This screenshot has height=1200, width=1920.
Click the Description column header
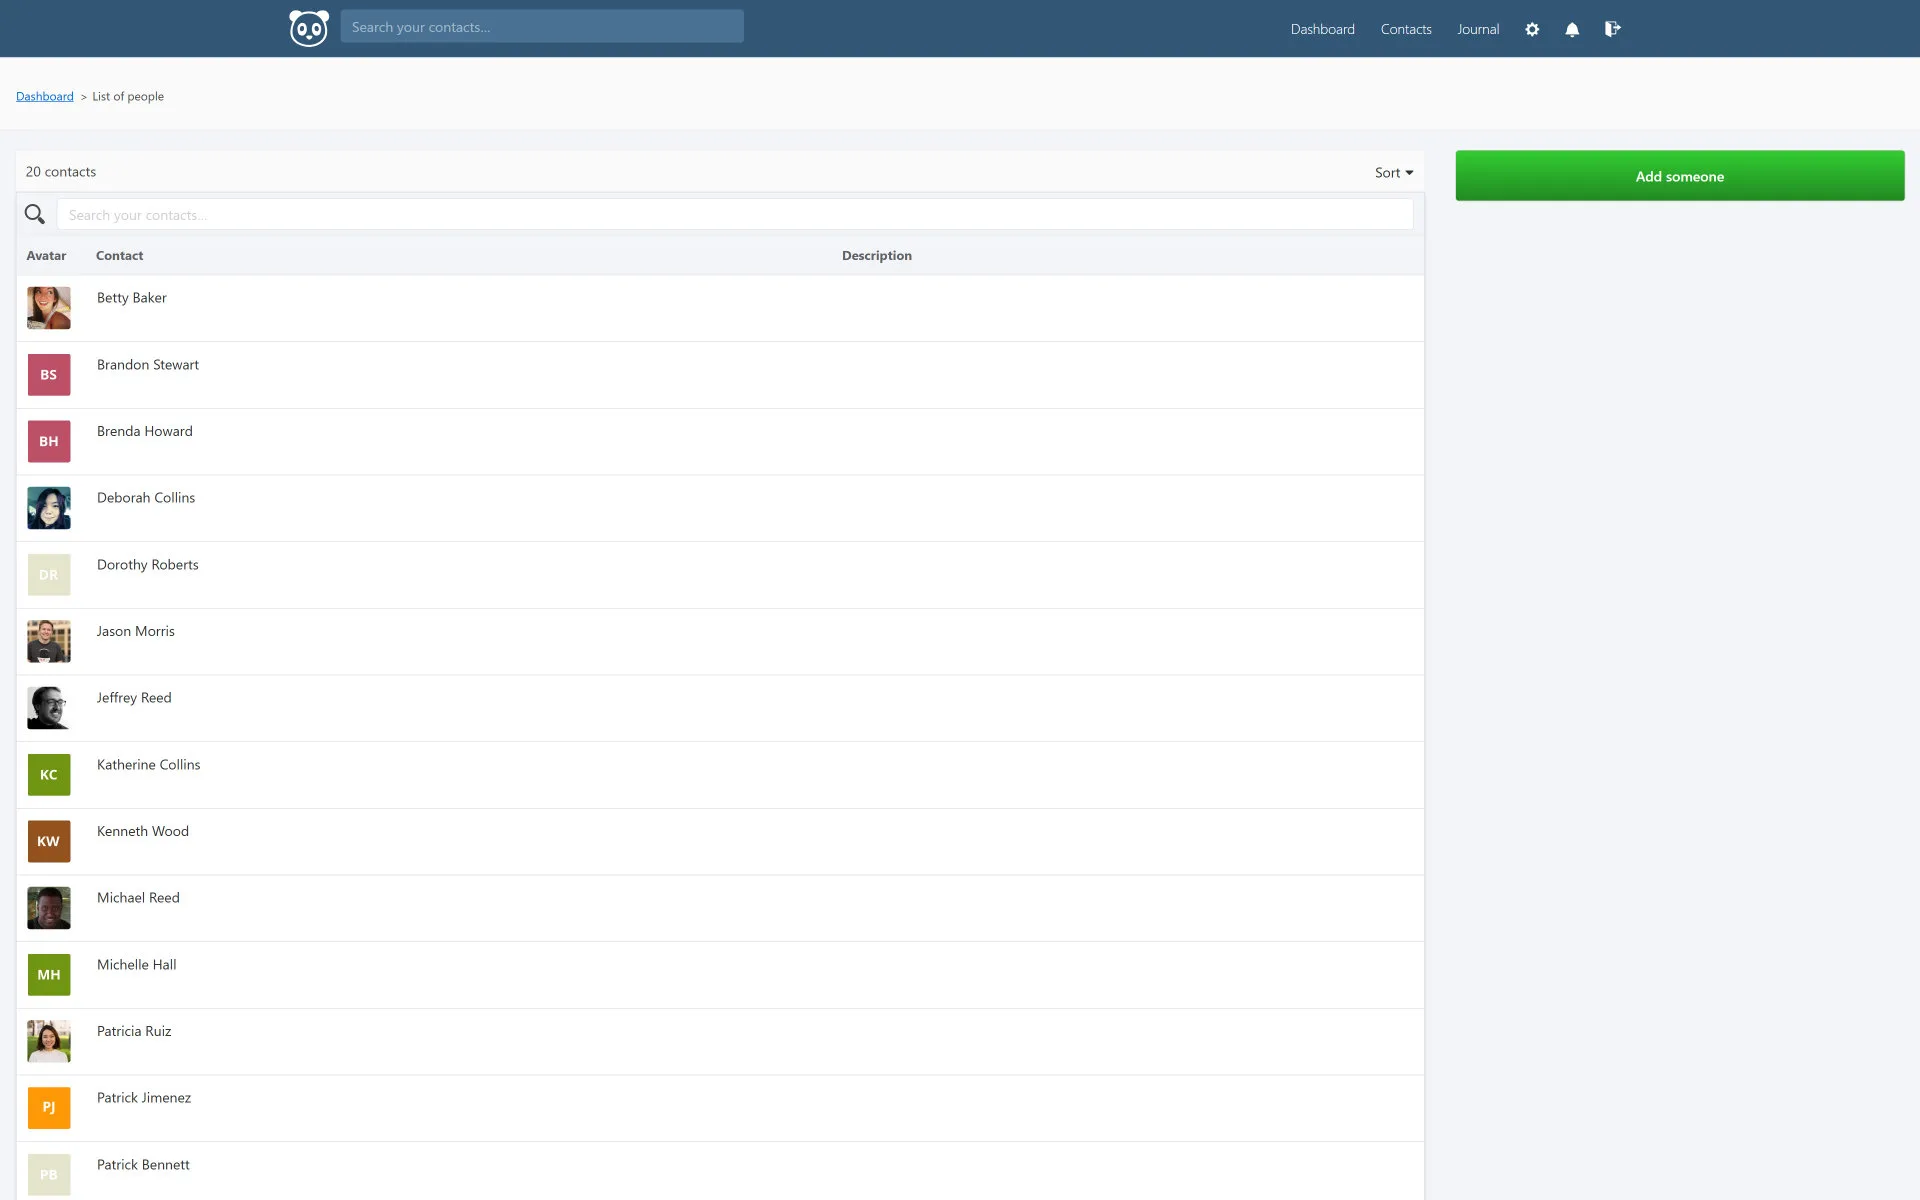(877, 256)
